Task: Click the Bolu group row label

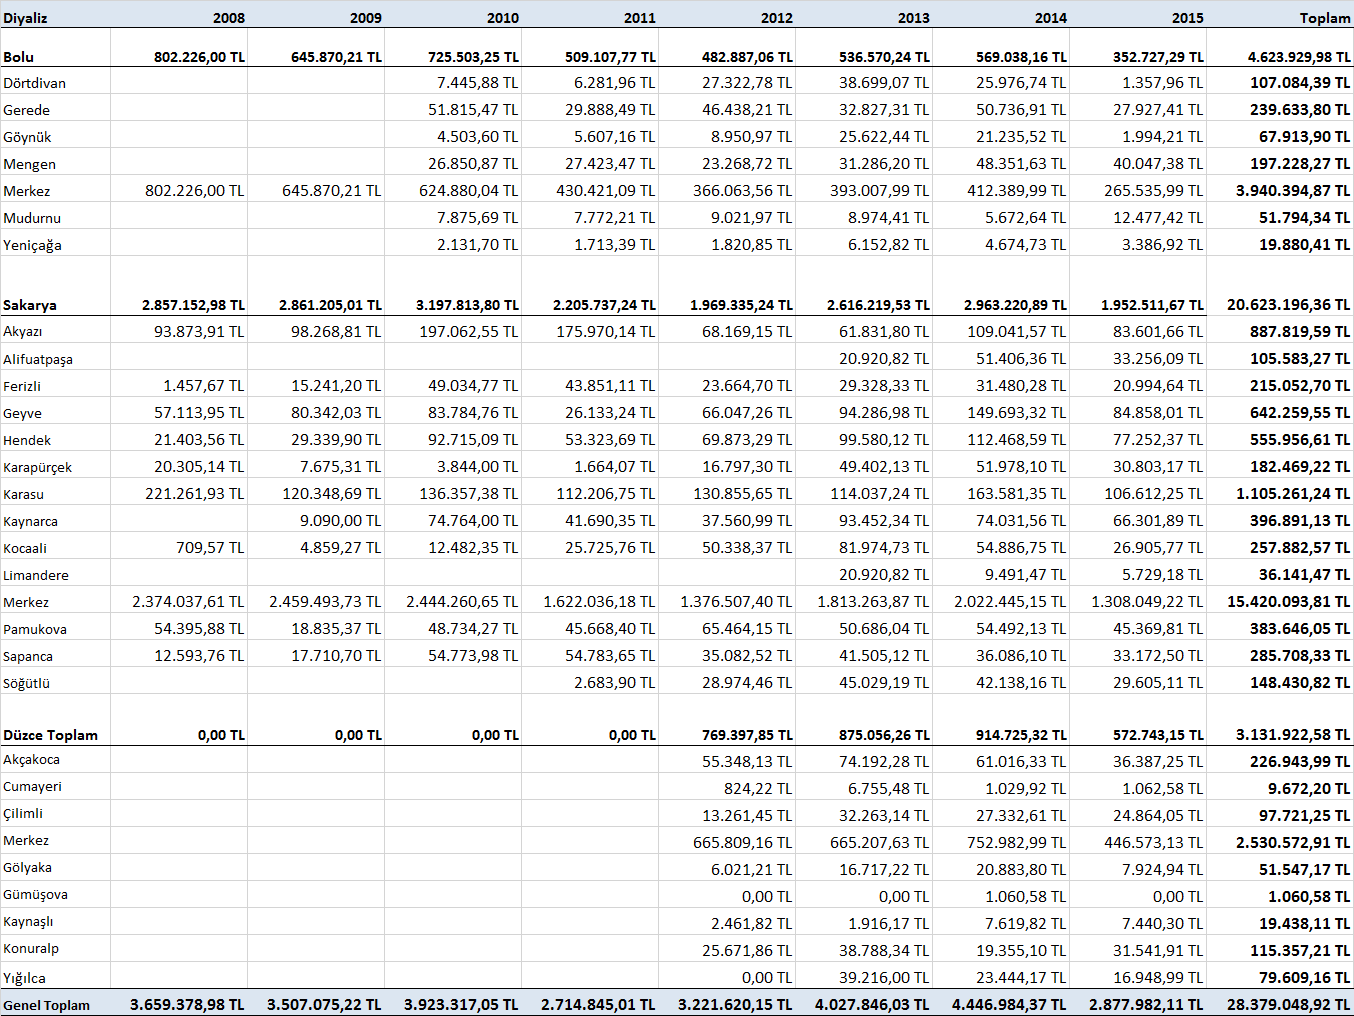Action: point(18,57)
